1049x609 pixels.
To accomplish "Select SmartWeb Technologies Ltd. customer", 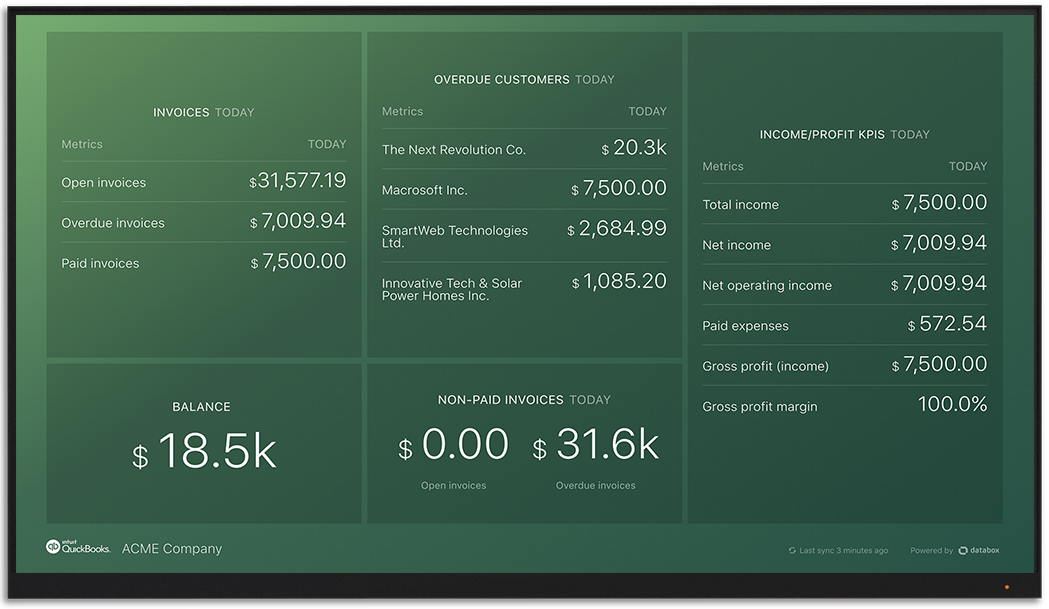I will (x=454, y=236).
